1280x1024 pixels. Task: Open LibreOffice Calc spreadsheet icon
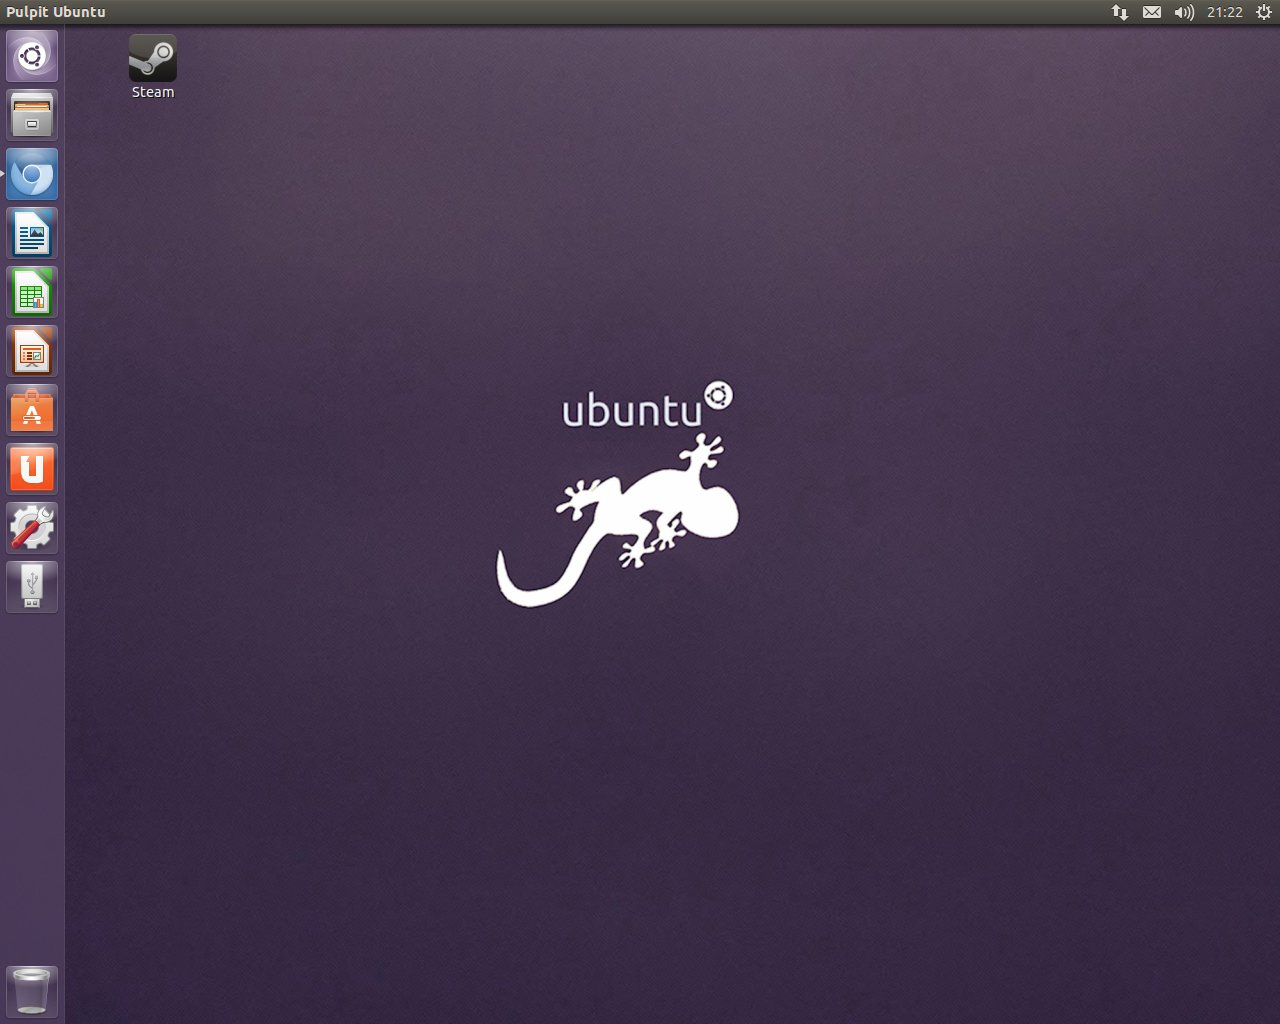[x=32, y=292]
